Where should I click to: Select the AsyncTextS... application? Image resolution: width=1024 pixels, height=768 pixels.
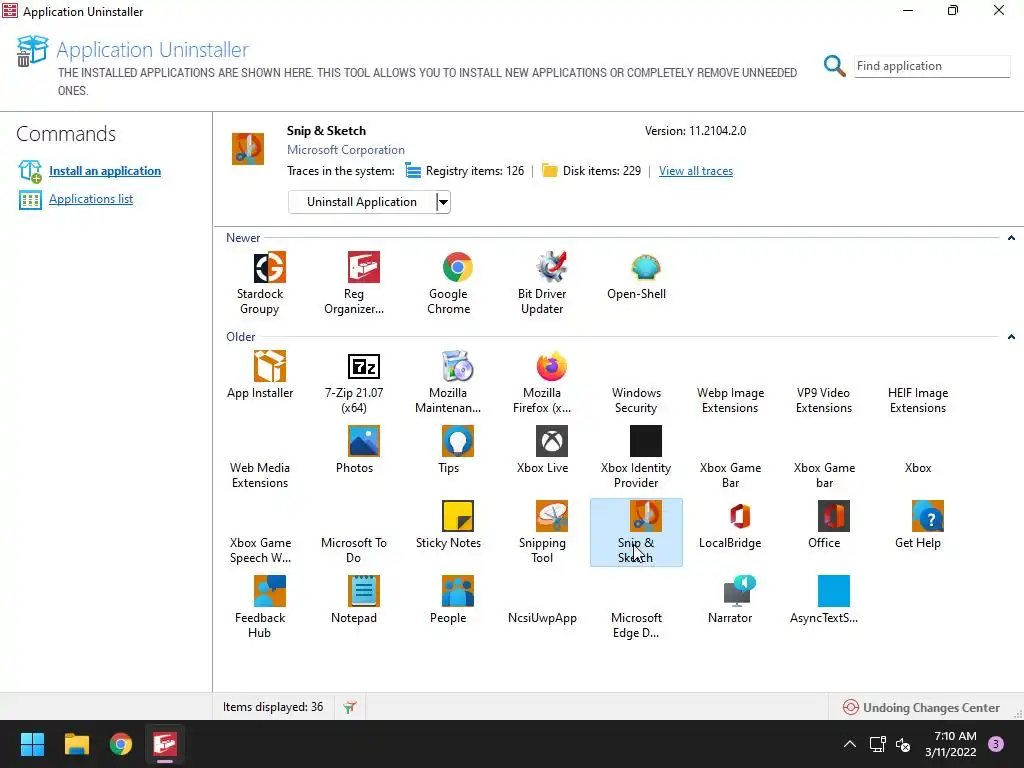pyautogui.click(x=824, y=600)
